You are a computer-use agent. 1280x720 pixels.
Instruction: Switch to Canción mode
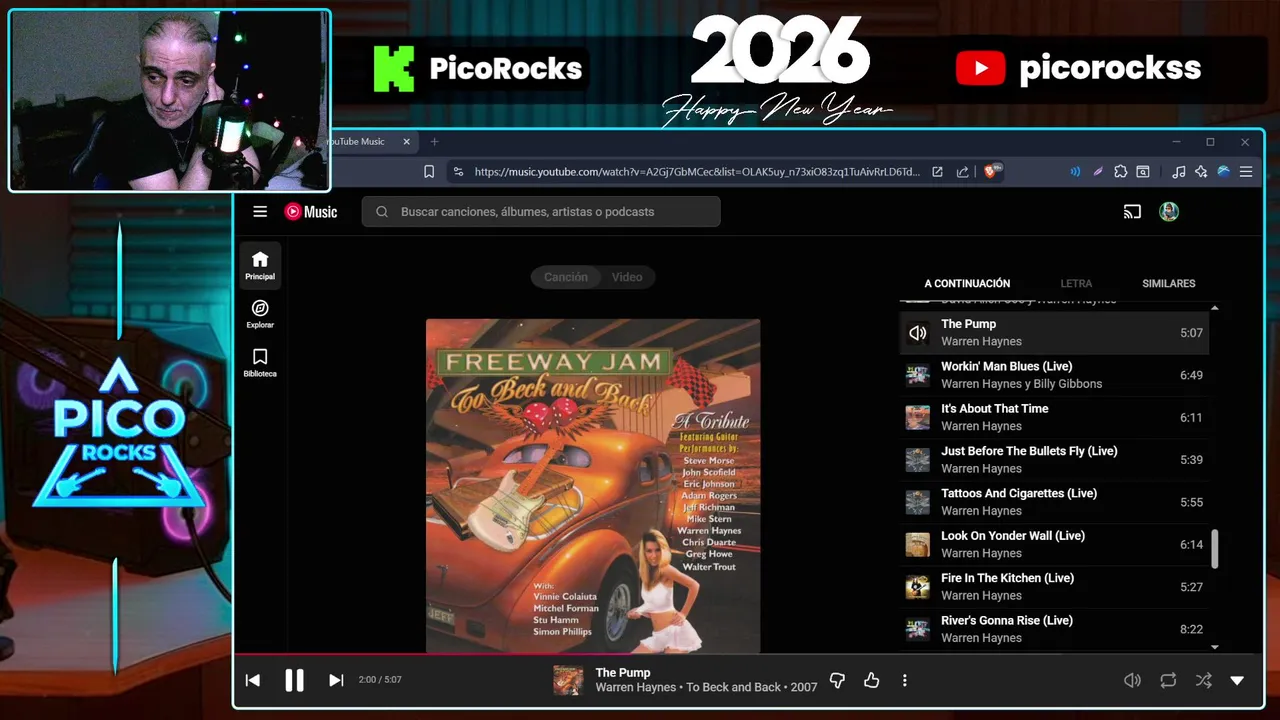point(566,277)
